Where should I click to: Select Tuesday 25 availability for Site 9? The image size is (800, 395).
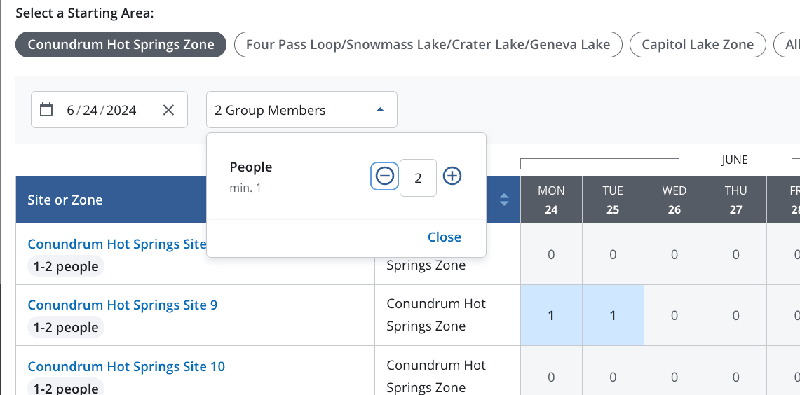click(x=613, y=315)
